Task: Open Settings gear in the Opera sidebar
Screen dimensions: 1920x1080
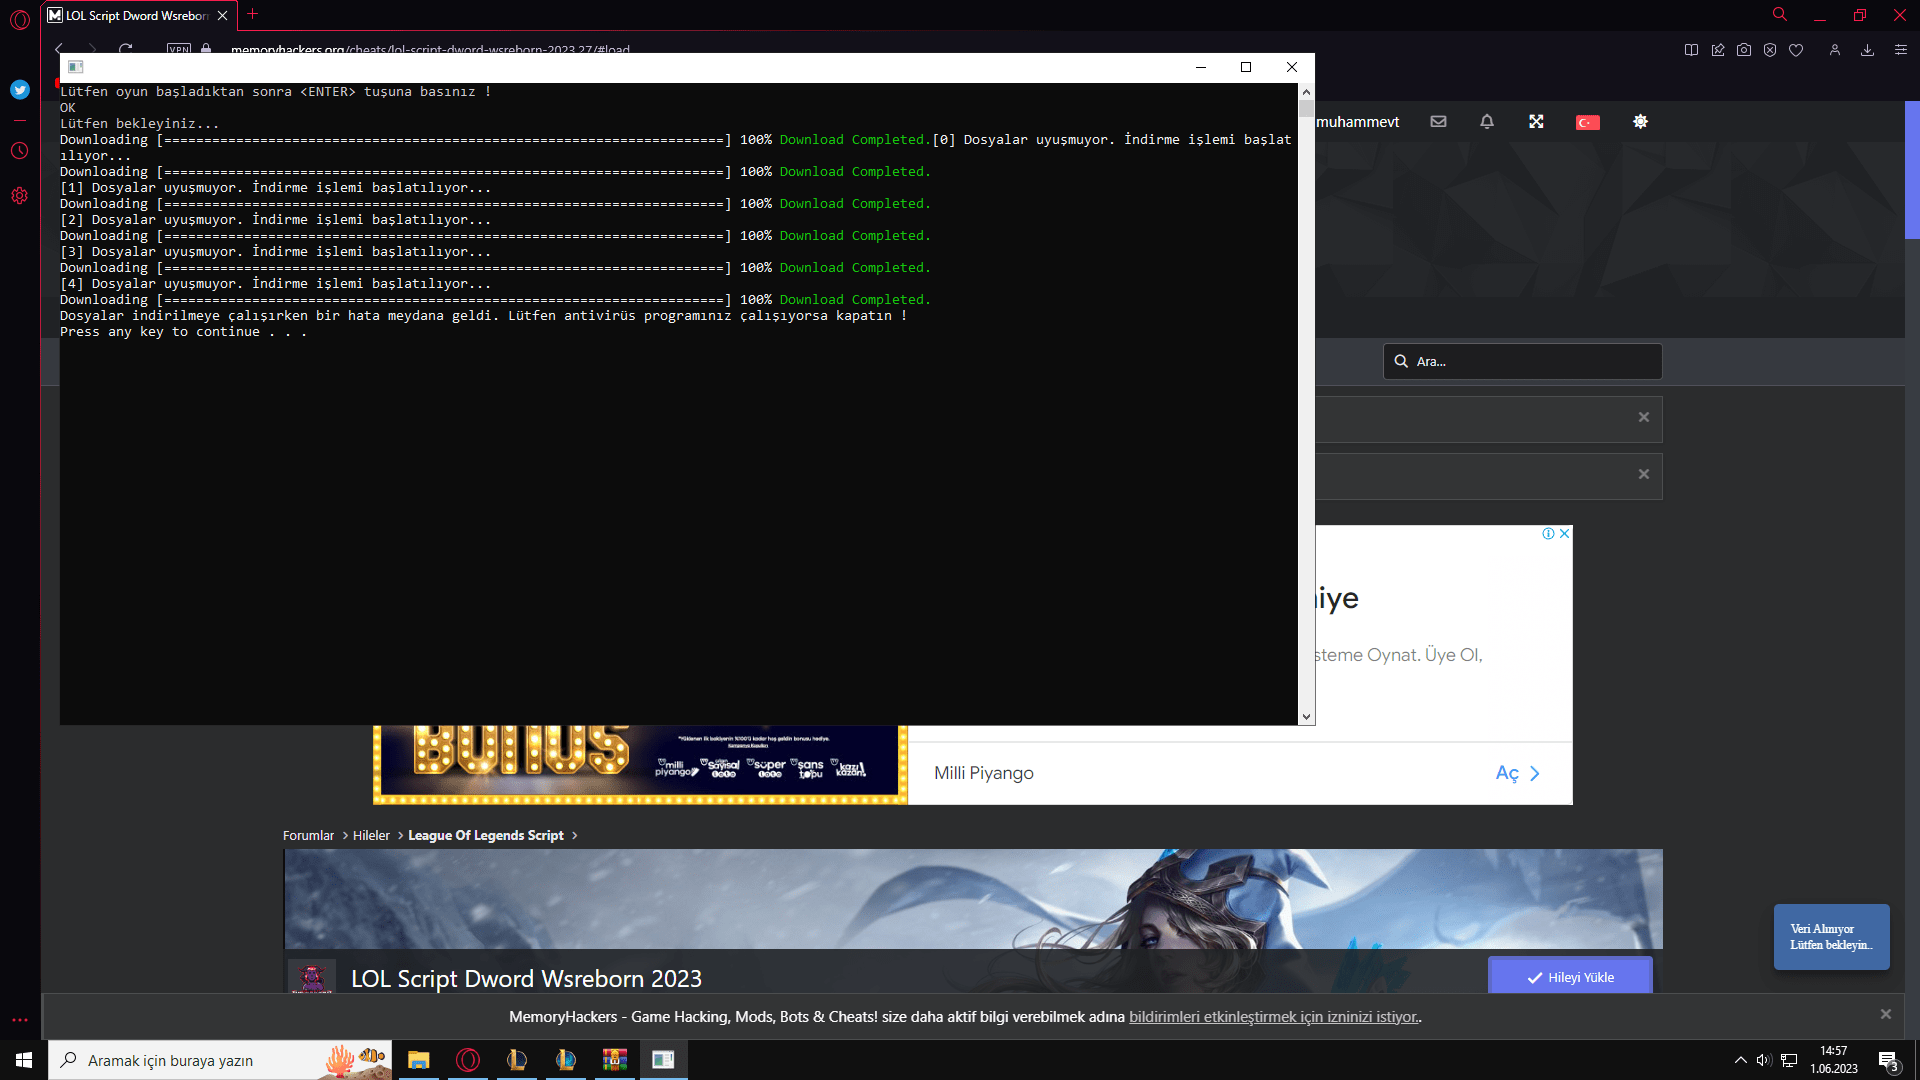Action: (x=19, y=195)
